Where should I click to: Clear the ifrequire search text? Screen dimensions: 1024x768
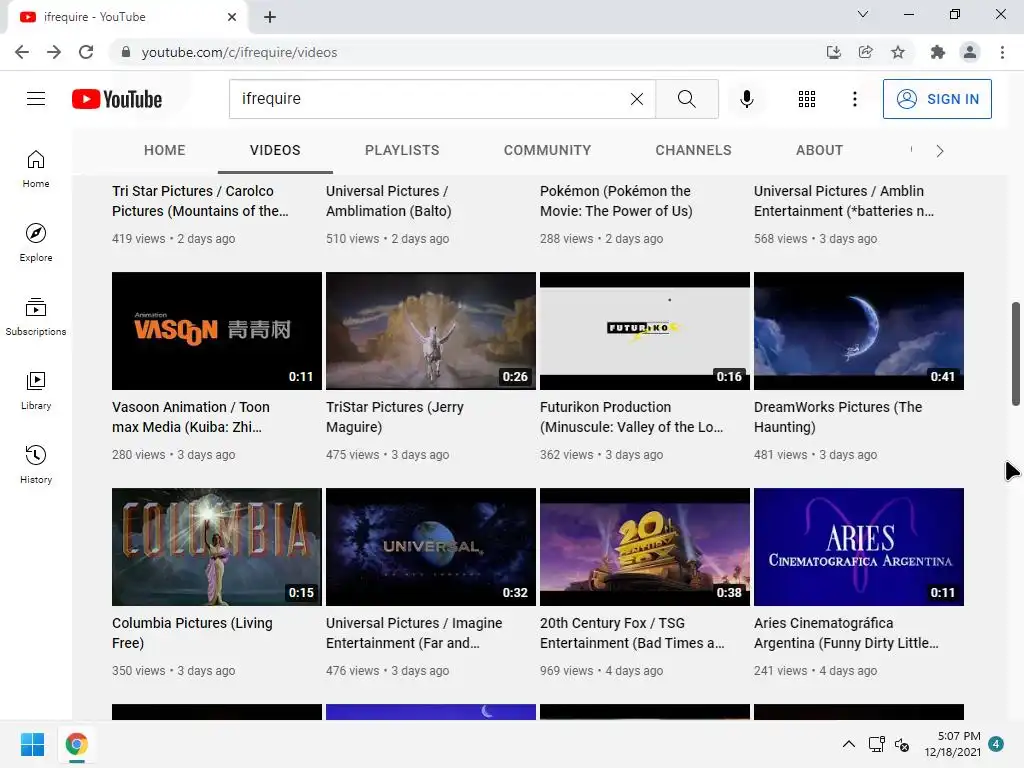(x=637, y=99)
